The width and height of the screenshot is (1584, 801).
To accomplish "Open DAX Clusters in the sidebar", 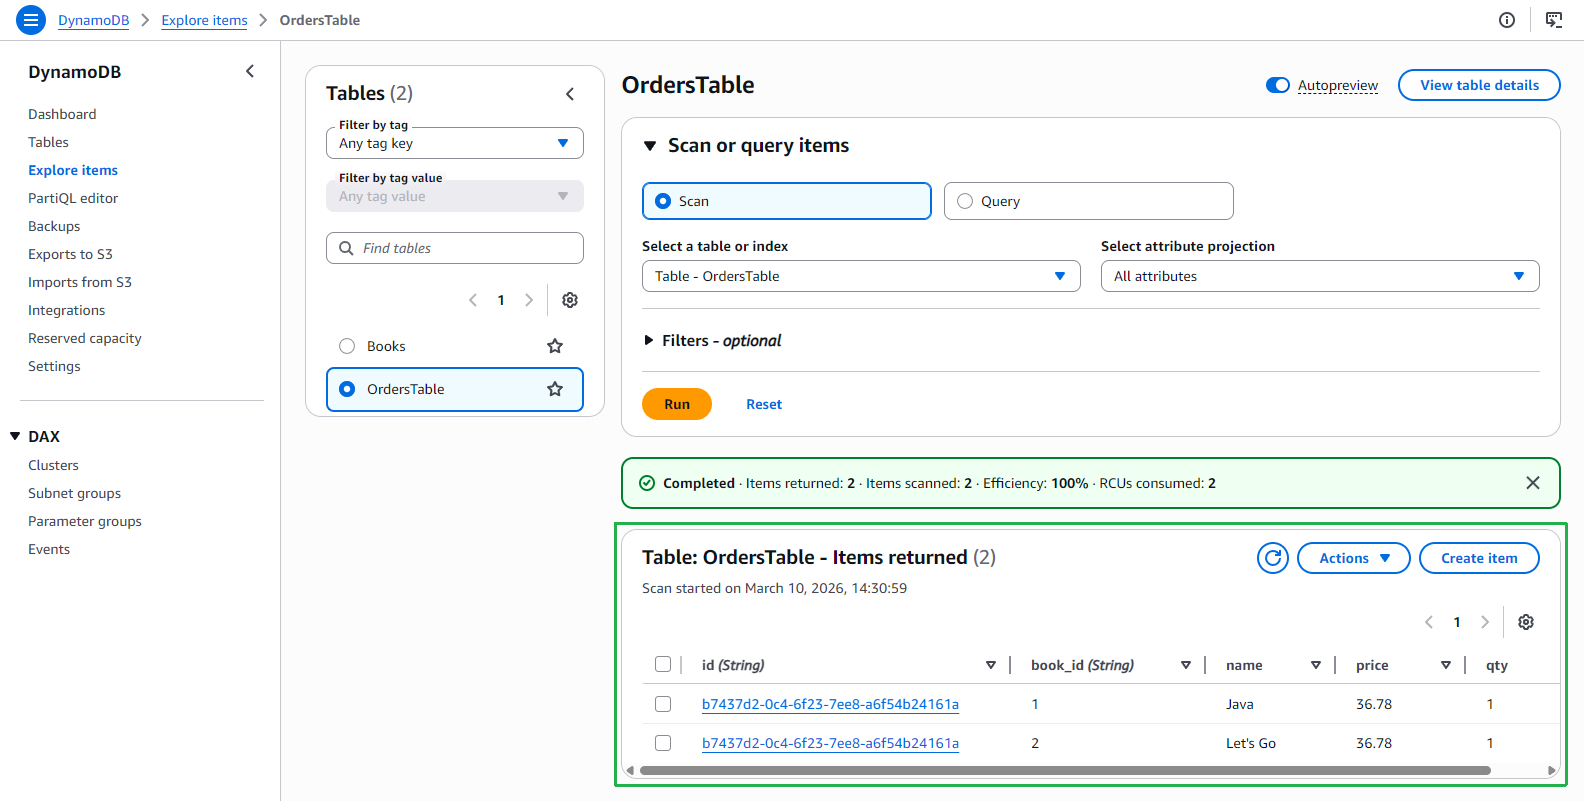I will click(53, 465).
